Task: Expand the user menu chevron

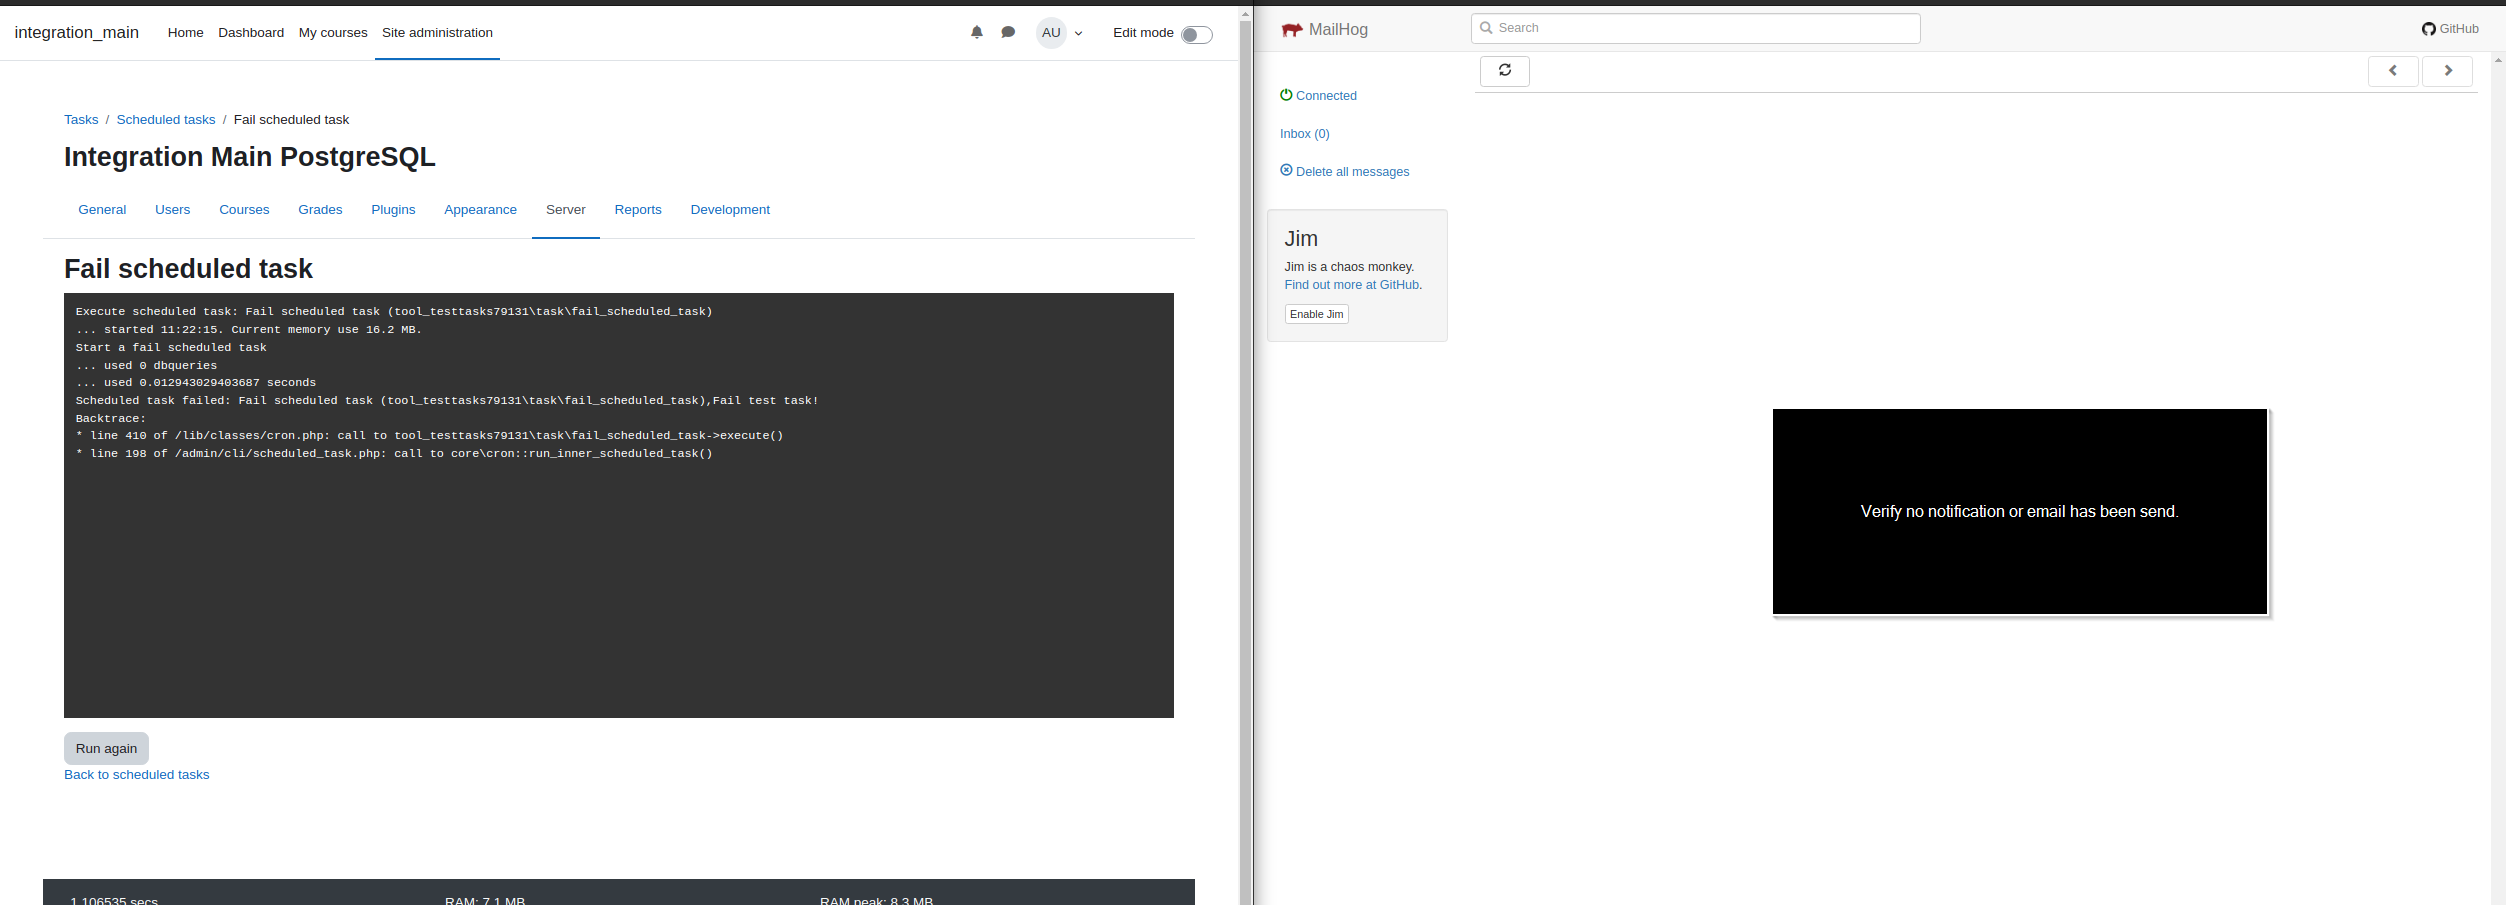Action: [x=1078, y=33]
